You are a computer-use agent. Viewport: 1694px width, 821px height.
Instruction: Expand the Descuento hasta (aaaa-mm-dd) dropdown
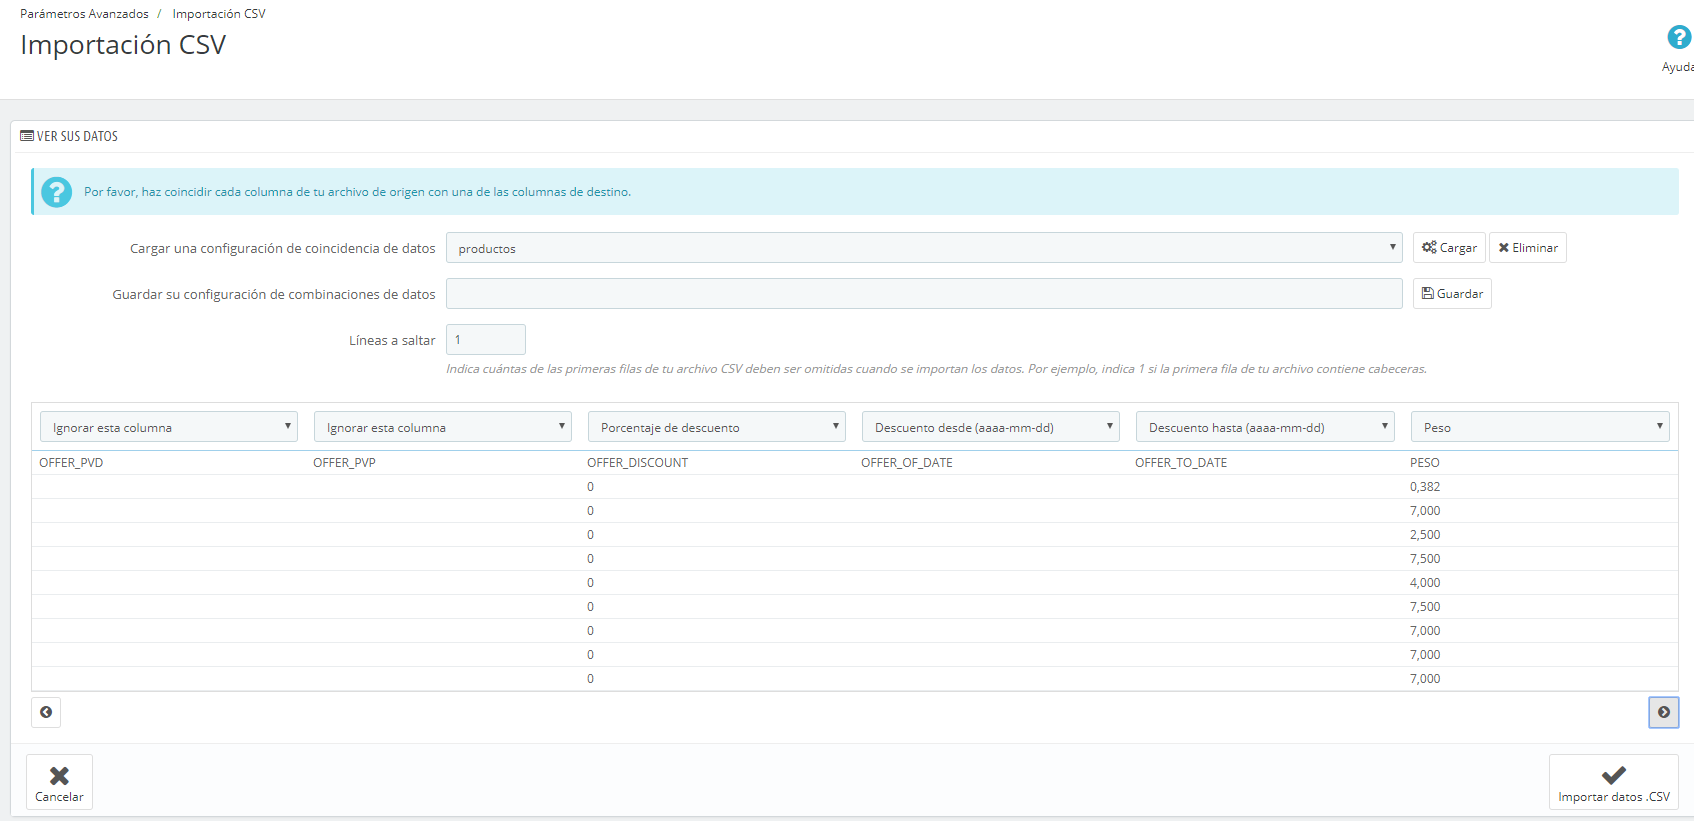(x=1265, y=427)
